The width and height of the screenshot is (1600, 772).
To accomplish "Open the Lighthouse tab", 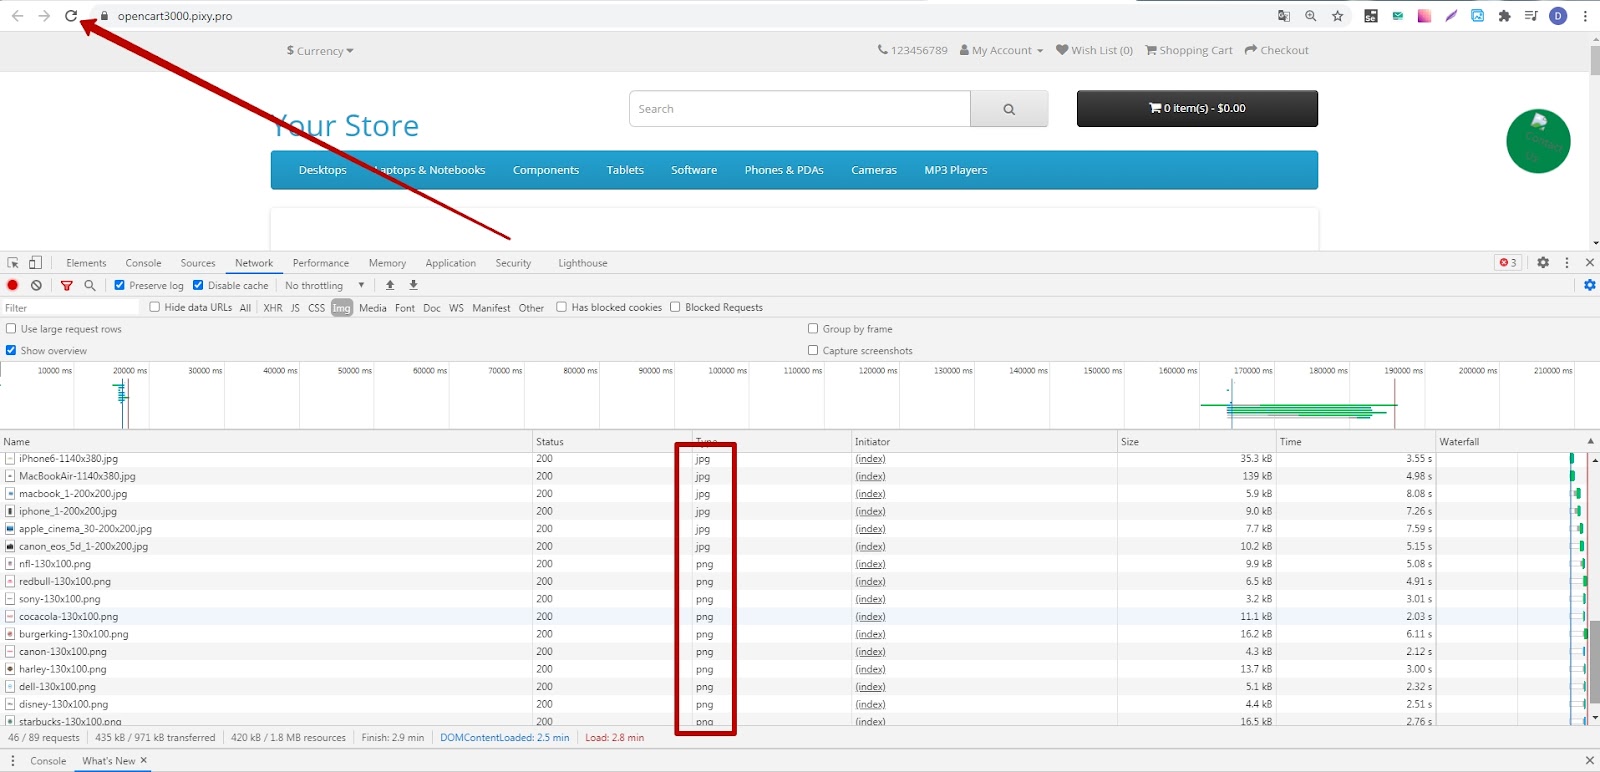I will click(583, 263).
